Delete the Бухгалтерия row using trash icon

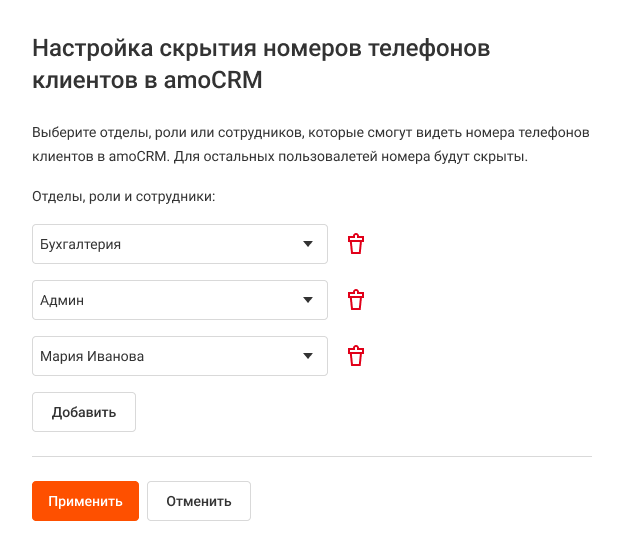pos(356,244)
